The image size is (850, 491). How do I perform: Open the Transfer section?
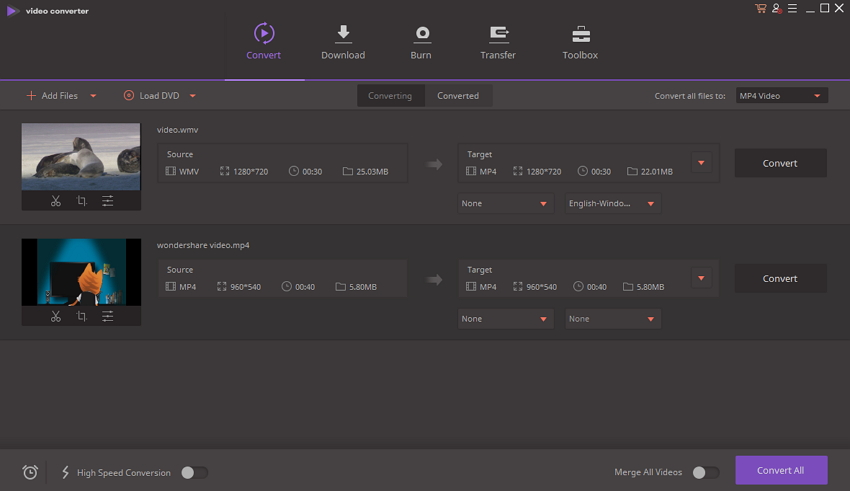click(498, 43)
